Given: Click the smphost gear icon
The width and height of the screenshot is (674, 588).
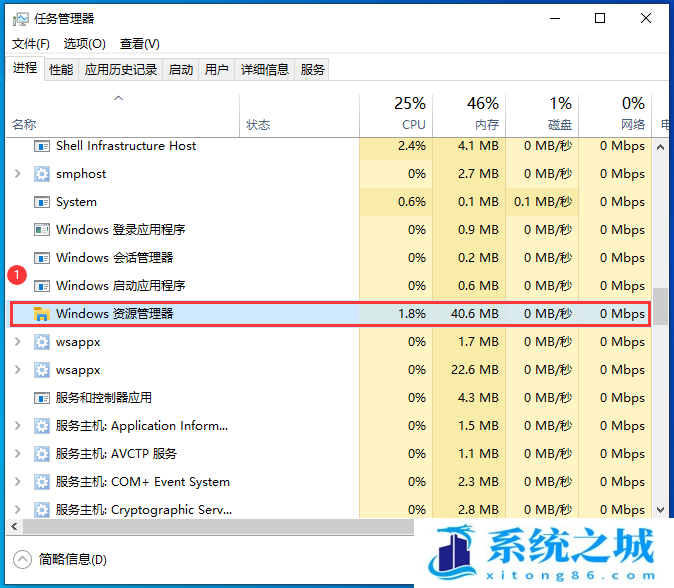Looking at the screenshot, I should [x=42, y=174].
